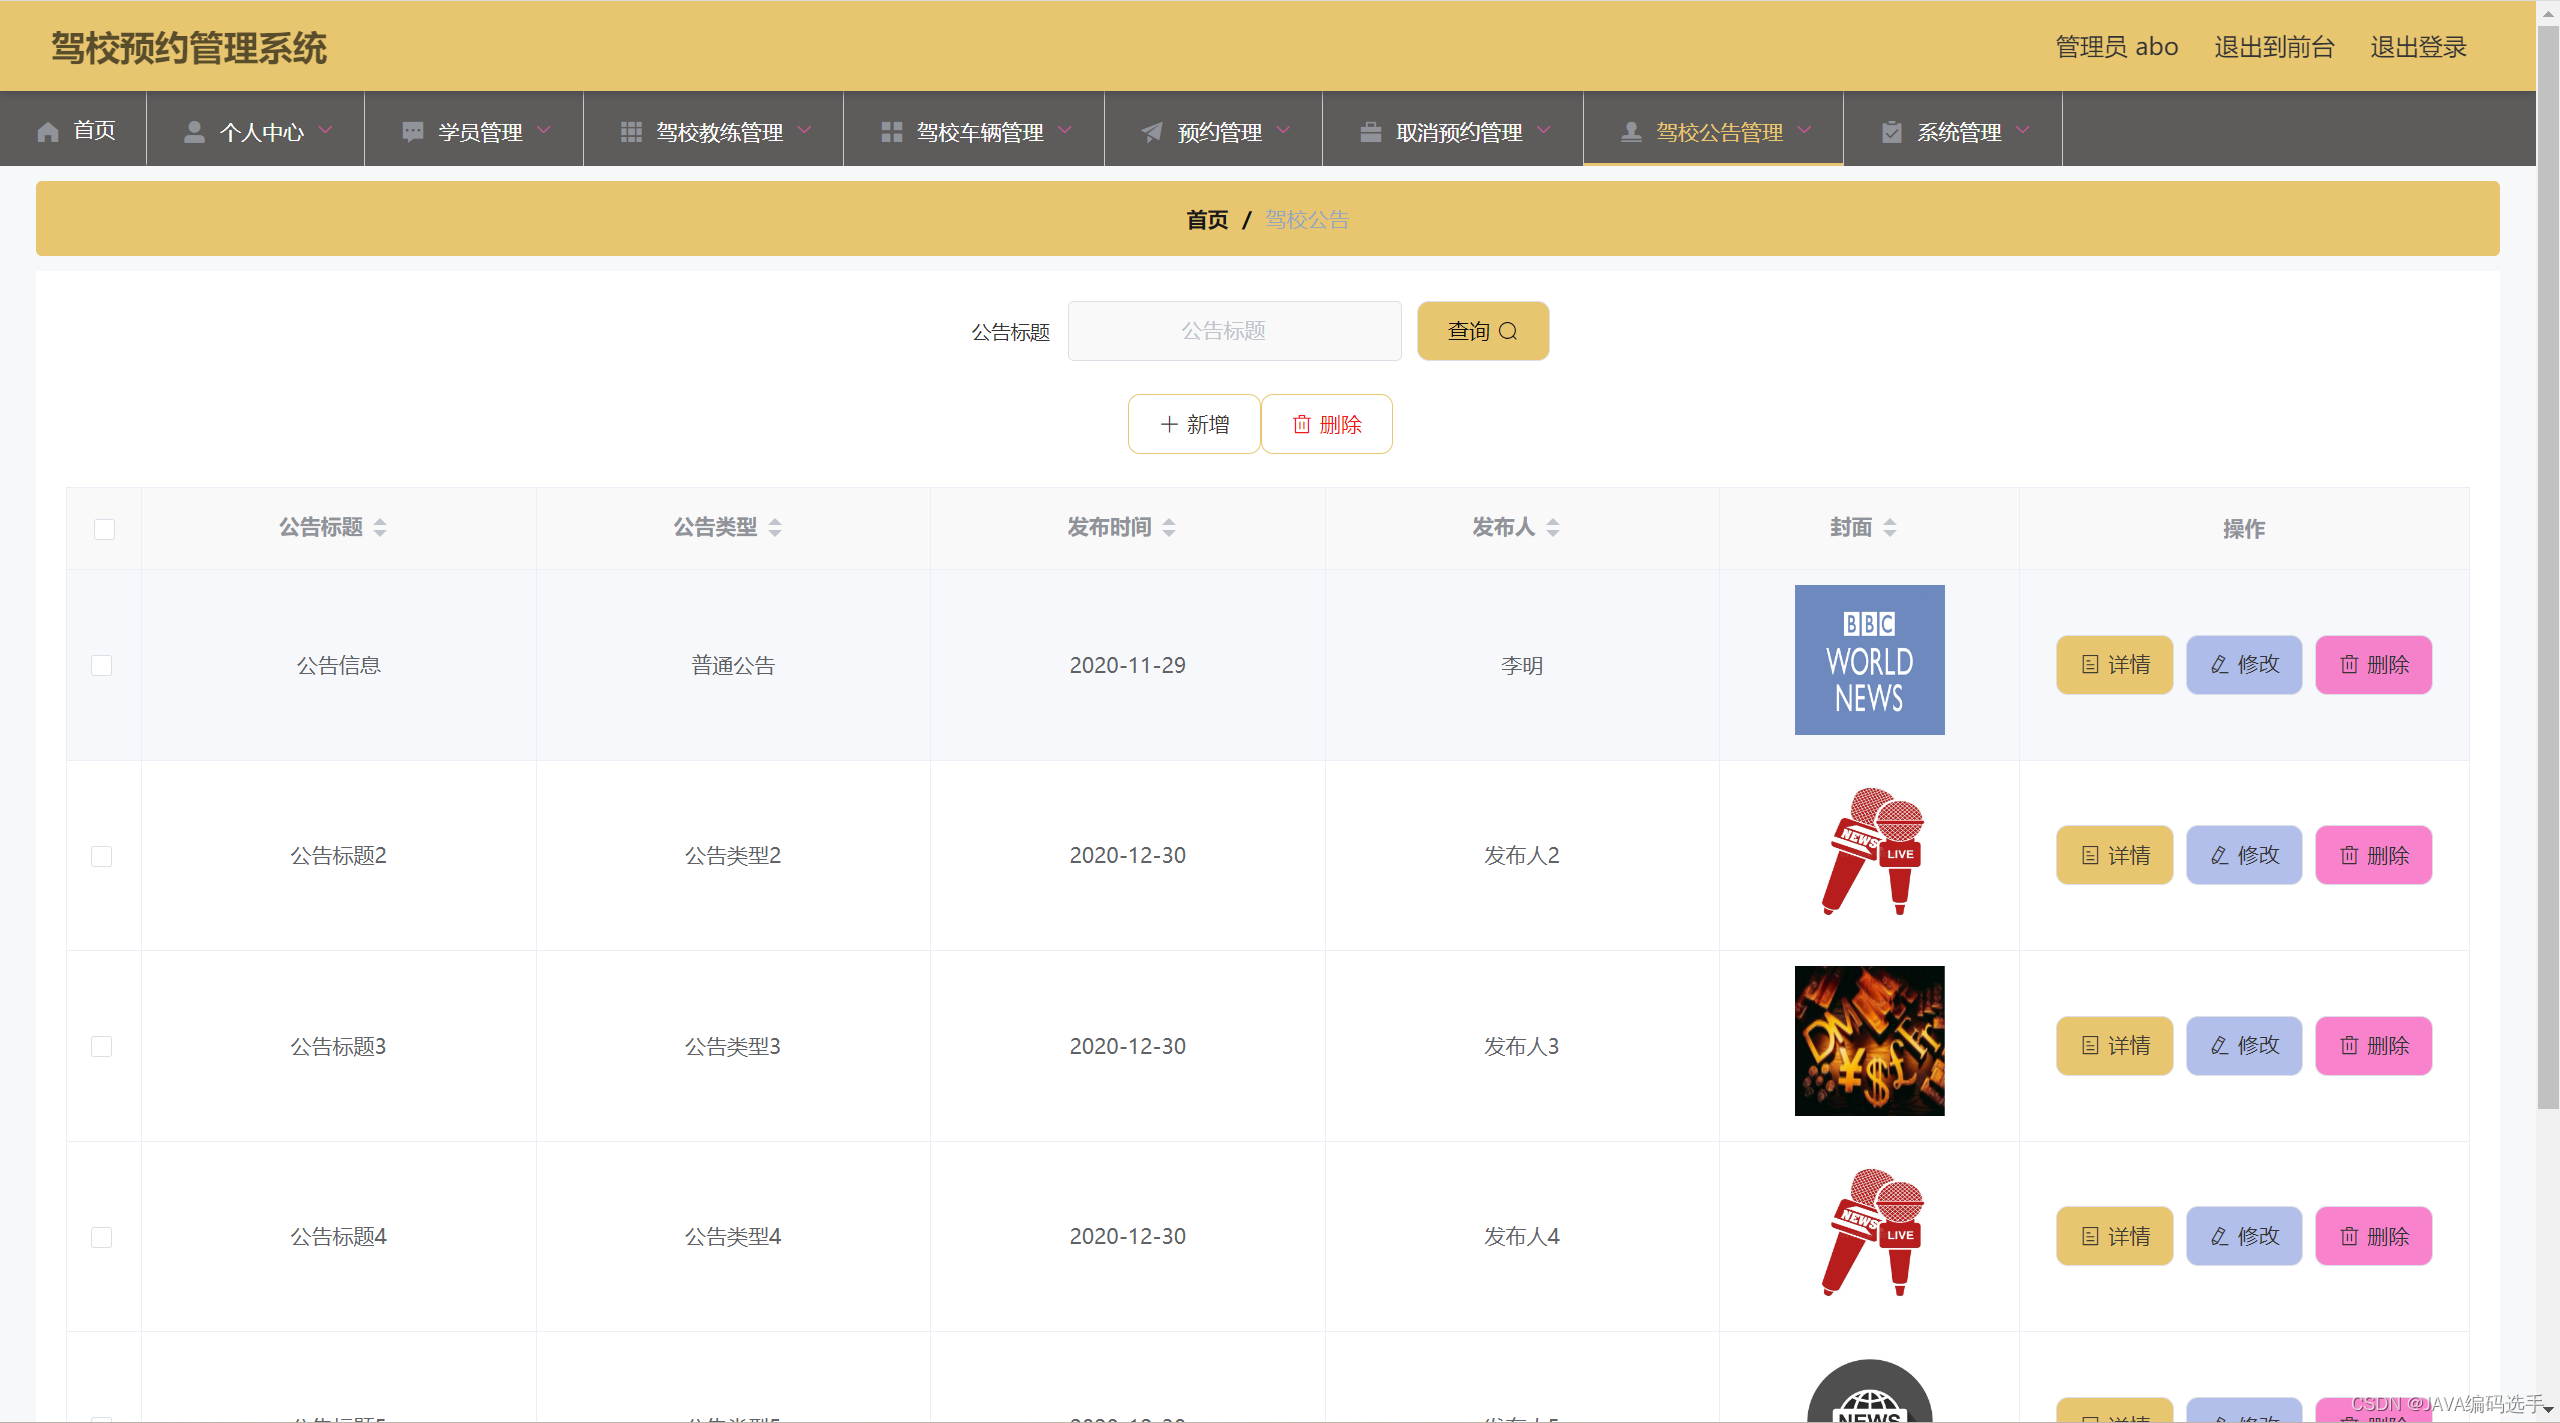Screen dimensions: 2560x1423
Task: Click the sort arrows beside 公告标题 header
Action: coord(380,528)
